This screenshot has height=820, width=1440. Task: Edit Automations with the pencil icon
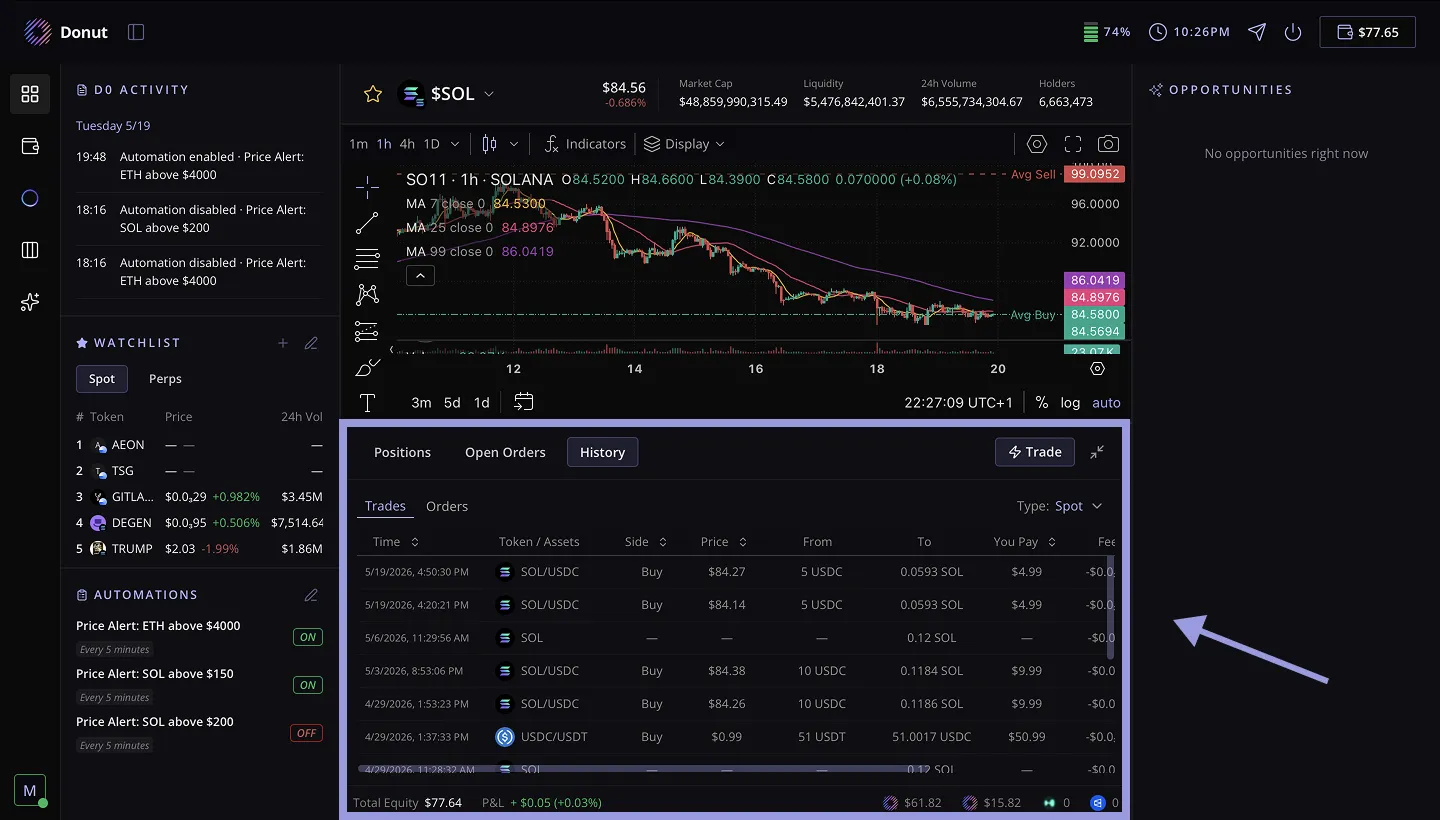point(311,595)
